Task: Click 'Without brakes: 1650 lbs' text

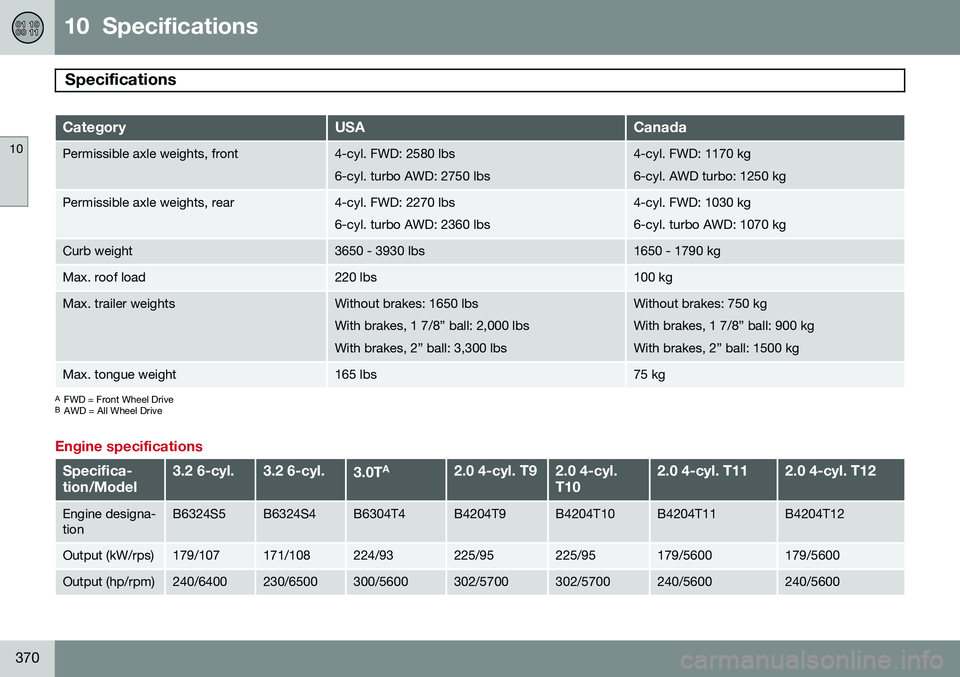Action: coord(407,304)
